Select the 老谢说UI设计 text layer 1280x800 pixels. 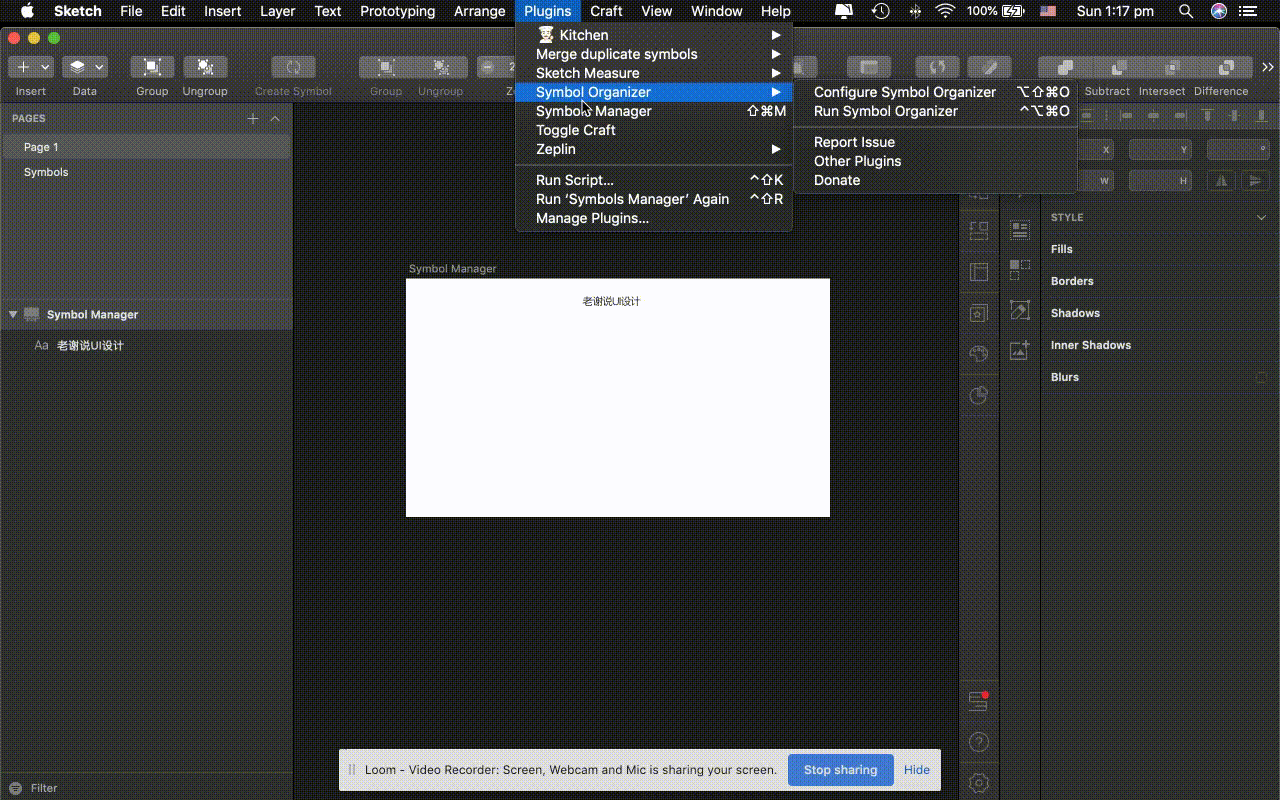(146, 345)
